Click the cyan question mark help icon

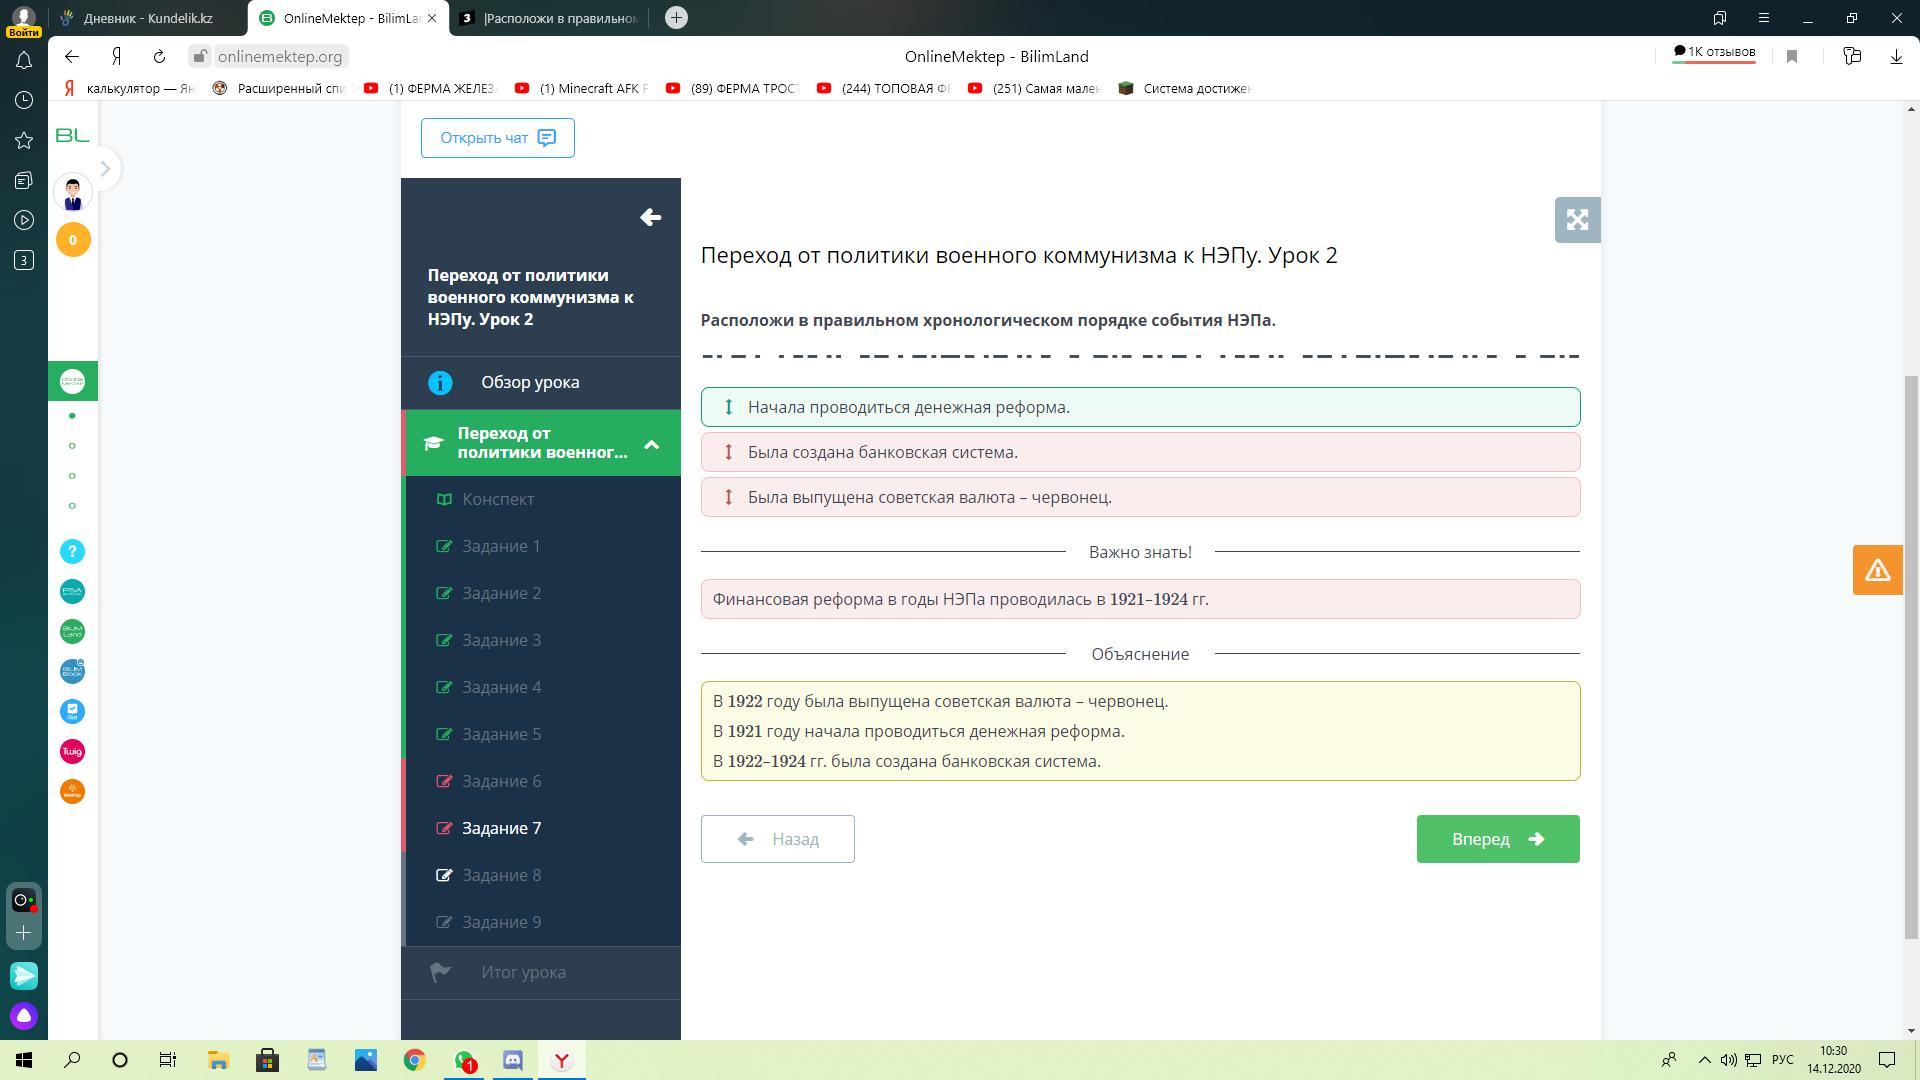(x=72, y=552)
